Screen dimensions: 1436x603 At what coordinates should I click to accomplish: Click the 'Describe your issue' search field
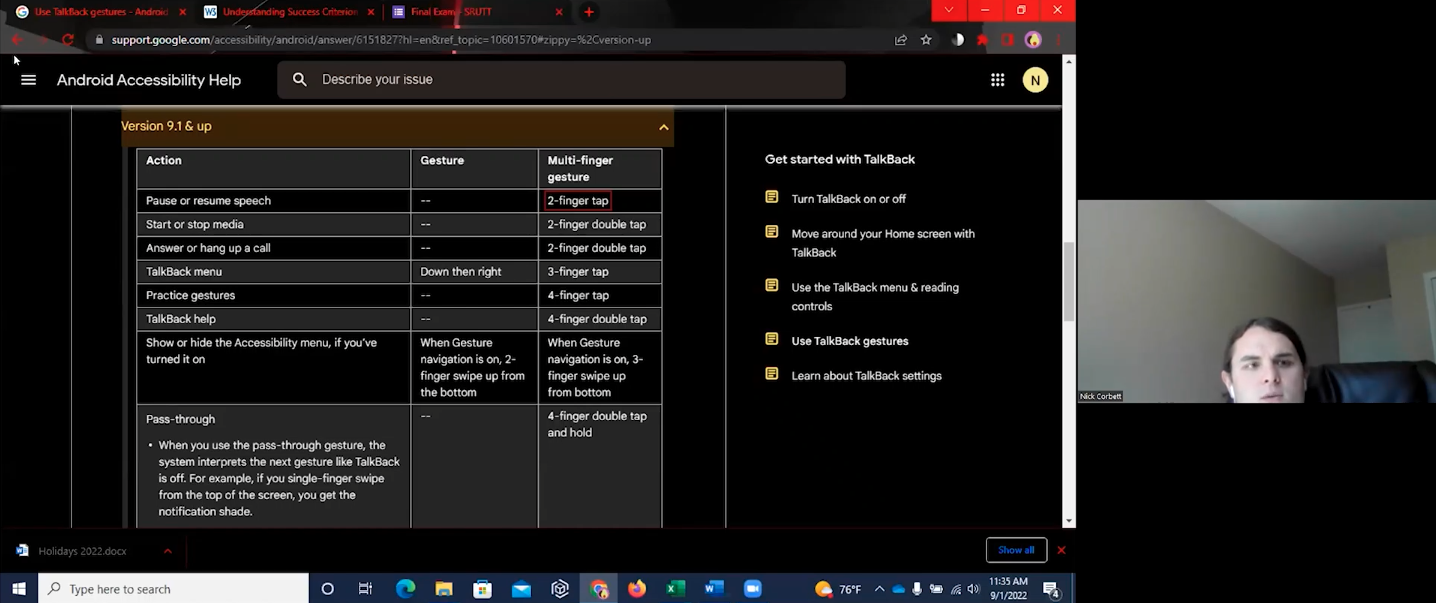pos(560,79)
